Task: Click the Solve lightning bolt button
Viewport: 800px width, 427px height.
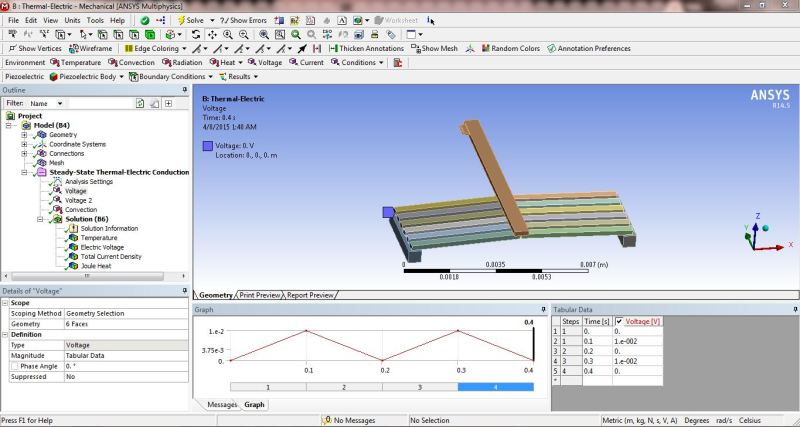Action: pyautogui.click(x=190, y=20)
